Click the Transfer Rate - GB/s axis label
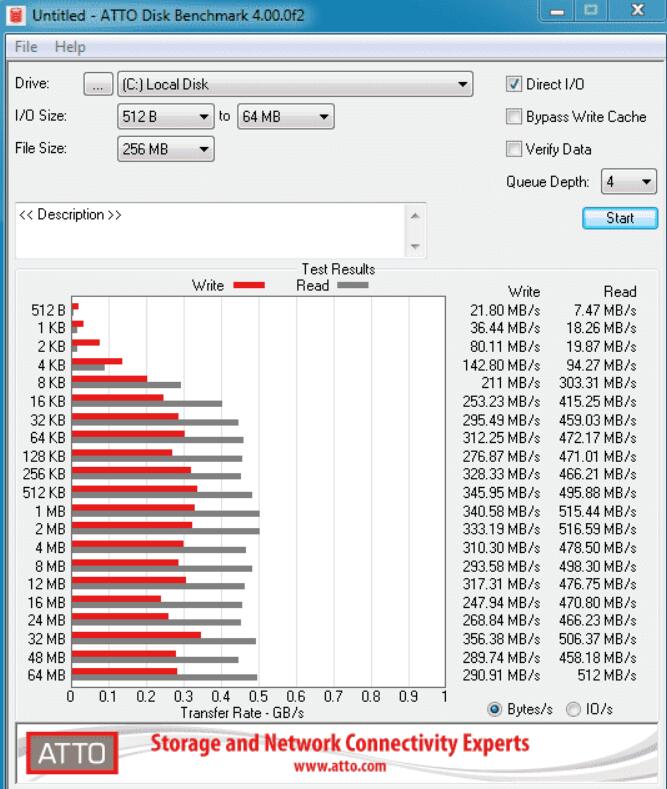The height and width of the screenshot is (789, 667). click(x=242, y=713)
